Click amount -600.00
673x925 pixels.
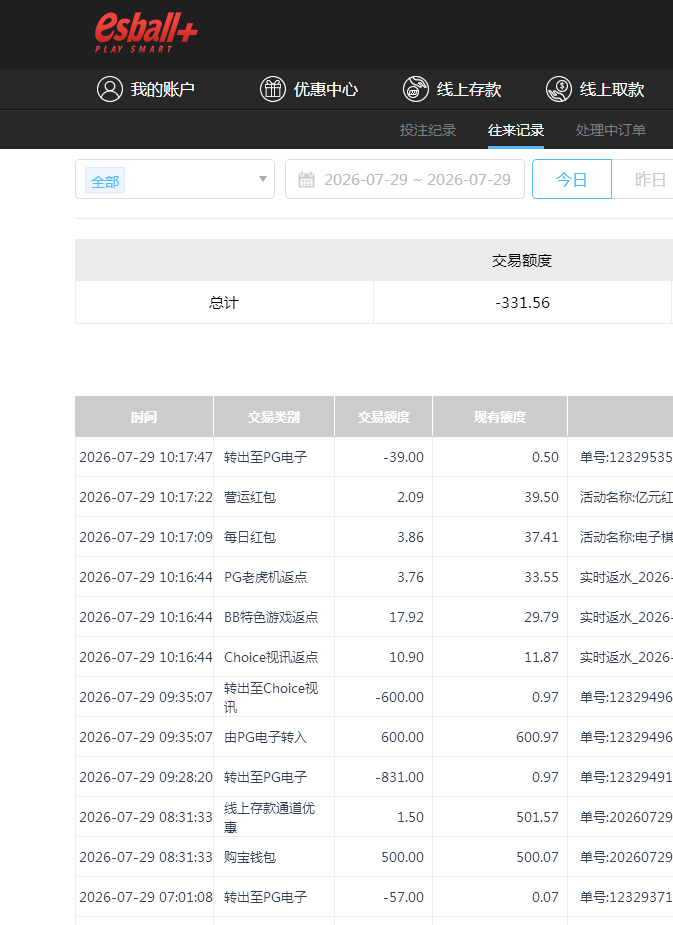[x=399, y=697]
